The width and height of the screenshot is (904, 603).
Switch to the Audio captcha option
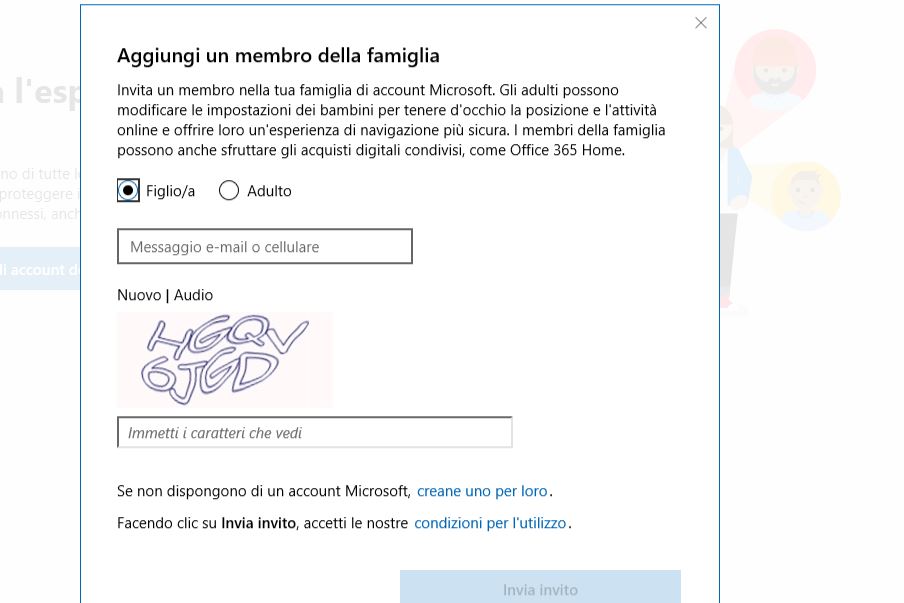click(x=193, y=295)
